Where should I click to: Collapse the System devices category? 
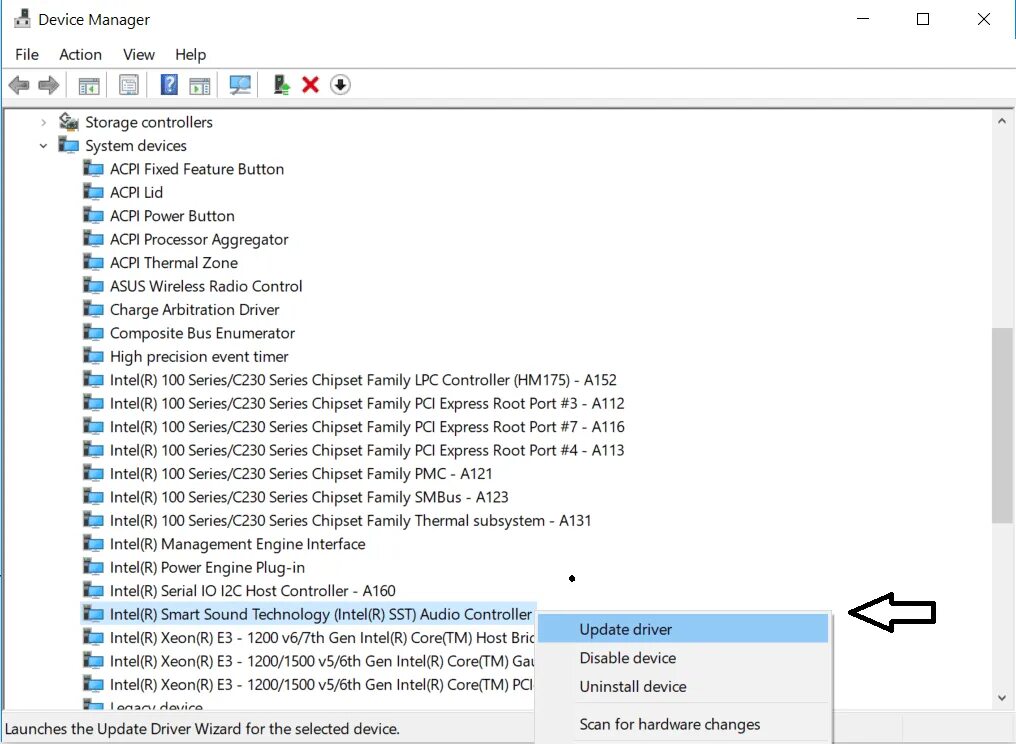point(43,145)
